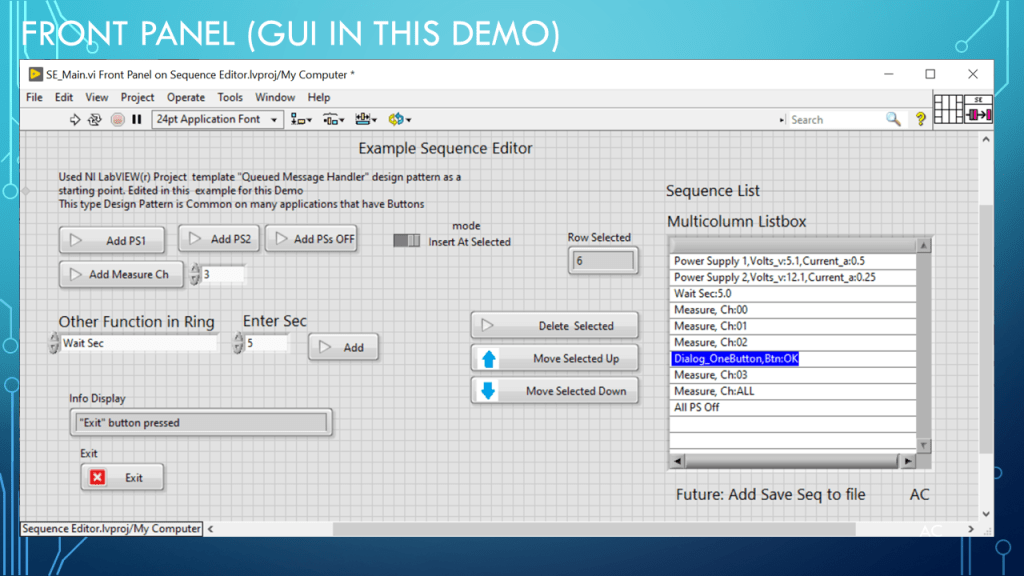Click the SE VI icon at top right
Image resolution: width=1024 pixels, height=576 pixels.
click(978, 110)
